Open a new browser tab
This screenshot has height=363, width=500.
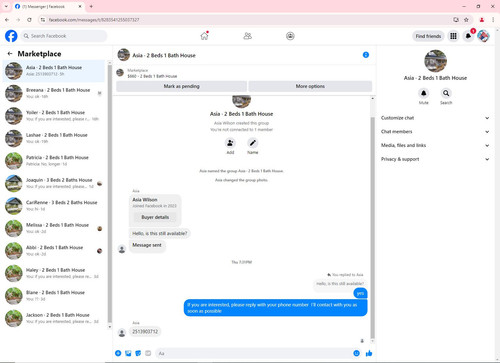91,6
